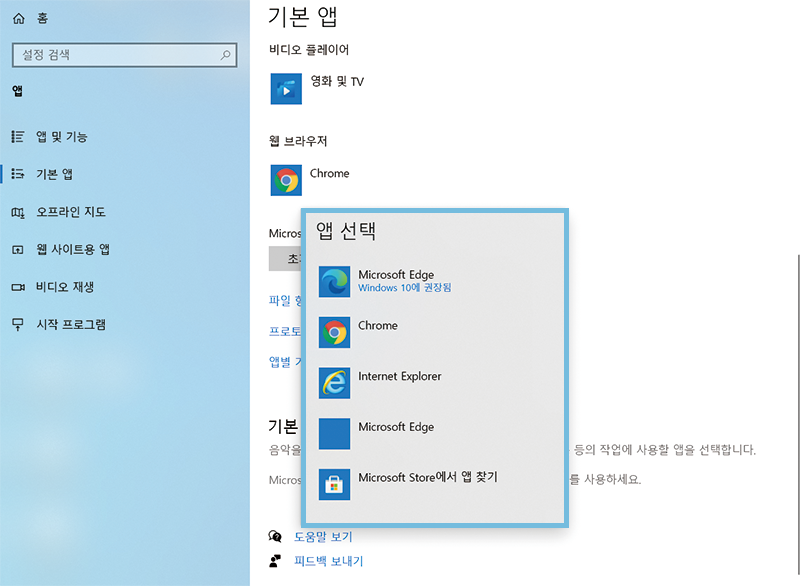Click the Chrome label under 웹 브라우저

330,173
